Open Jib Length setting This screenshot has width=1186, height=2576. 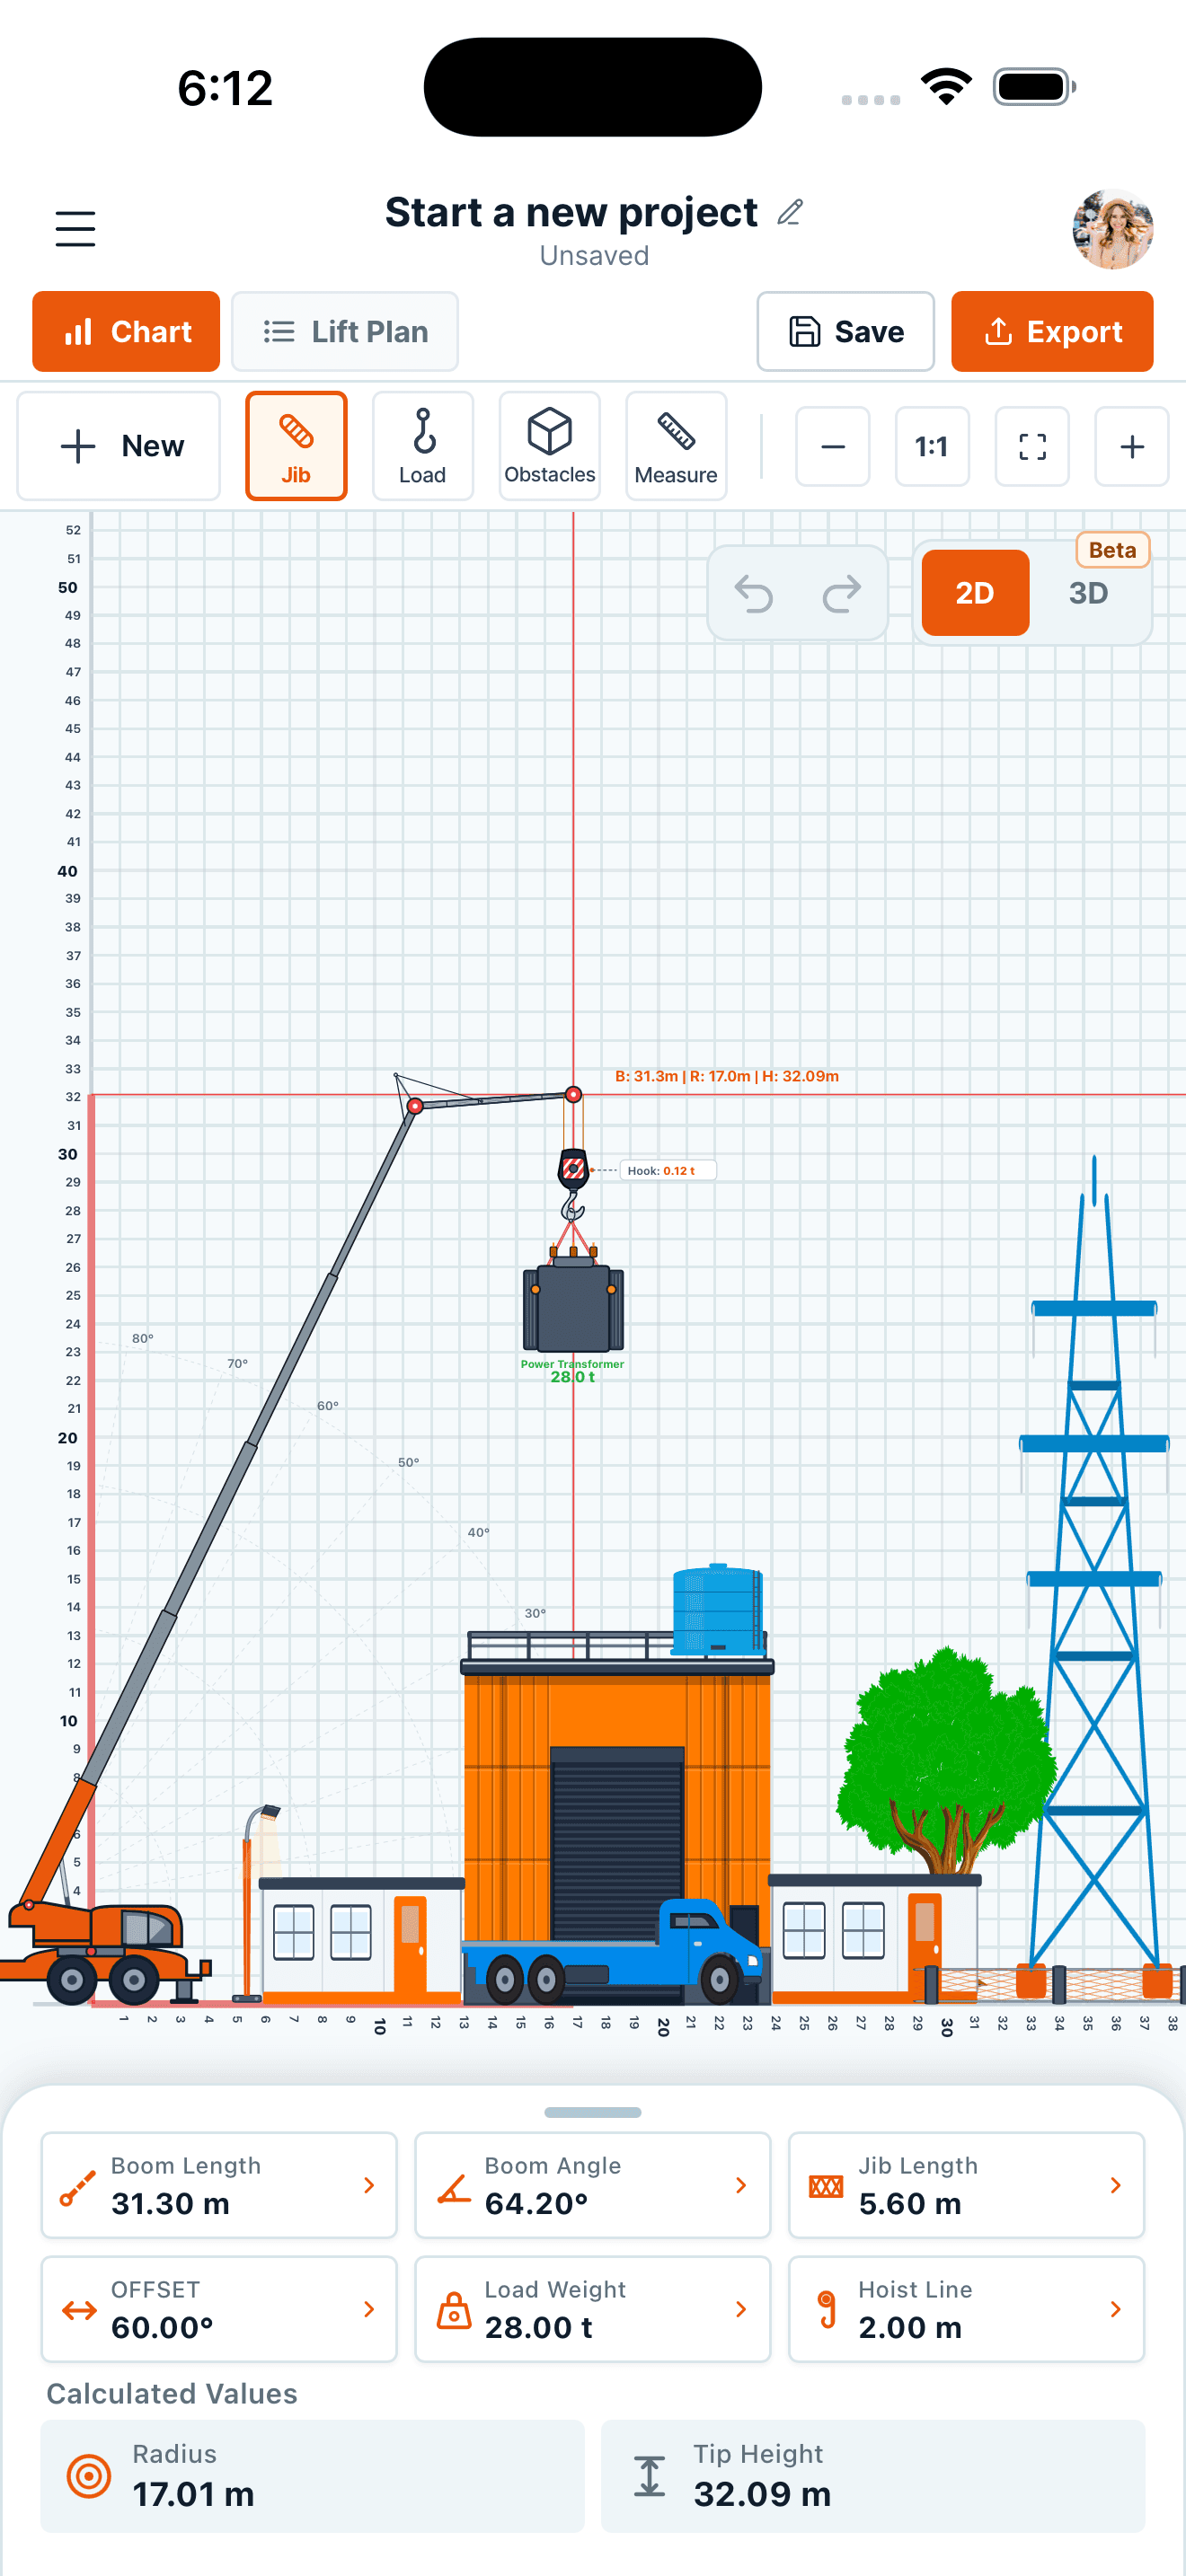[966, 2185]
